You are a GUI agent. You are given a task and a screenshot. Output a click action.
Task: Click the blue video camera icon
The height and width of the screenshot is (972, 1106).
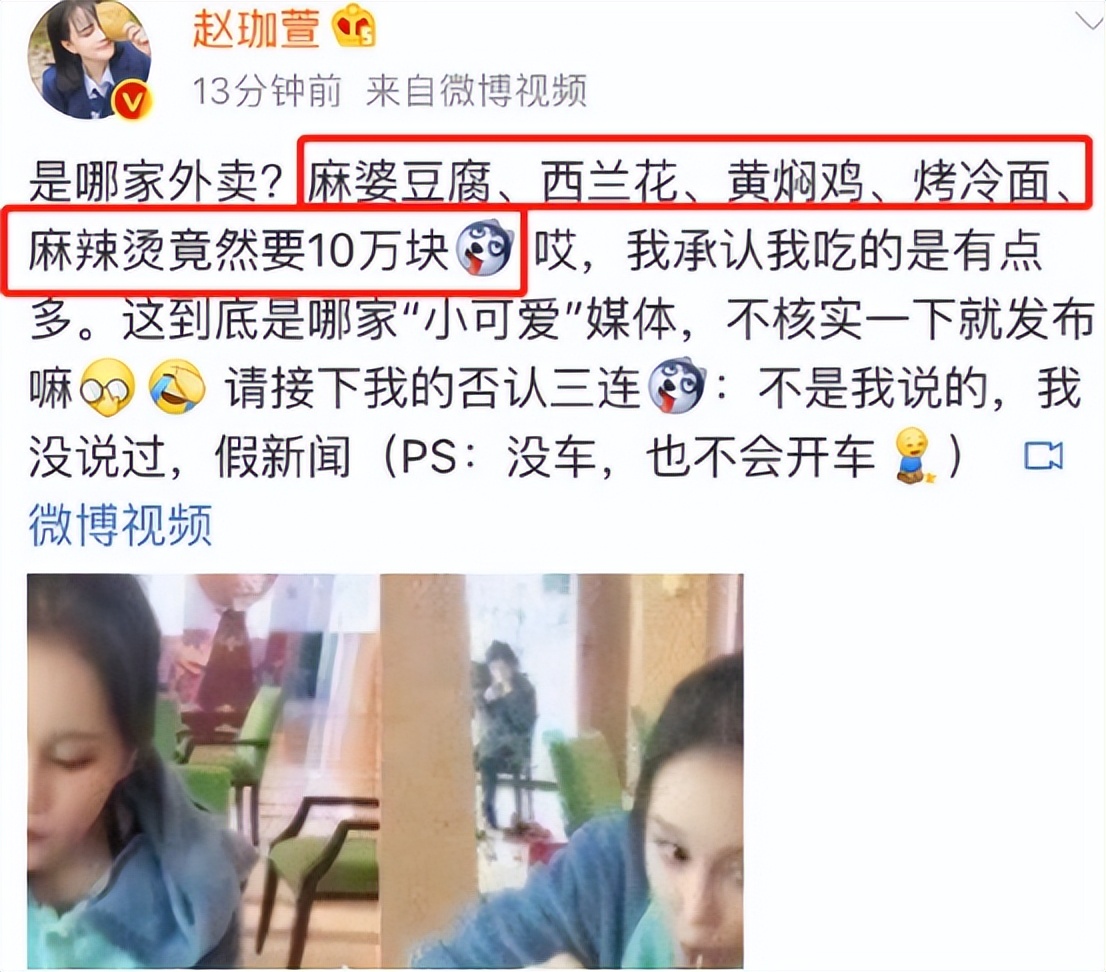[x=1043, y=456]
